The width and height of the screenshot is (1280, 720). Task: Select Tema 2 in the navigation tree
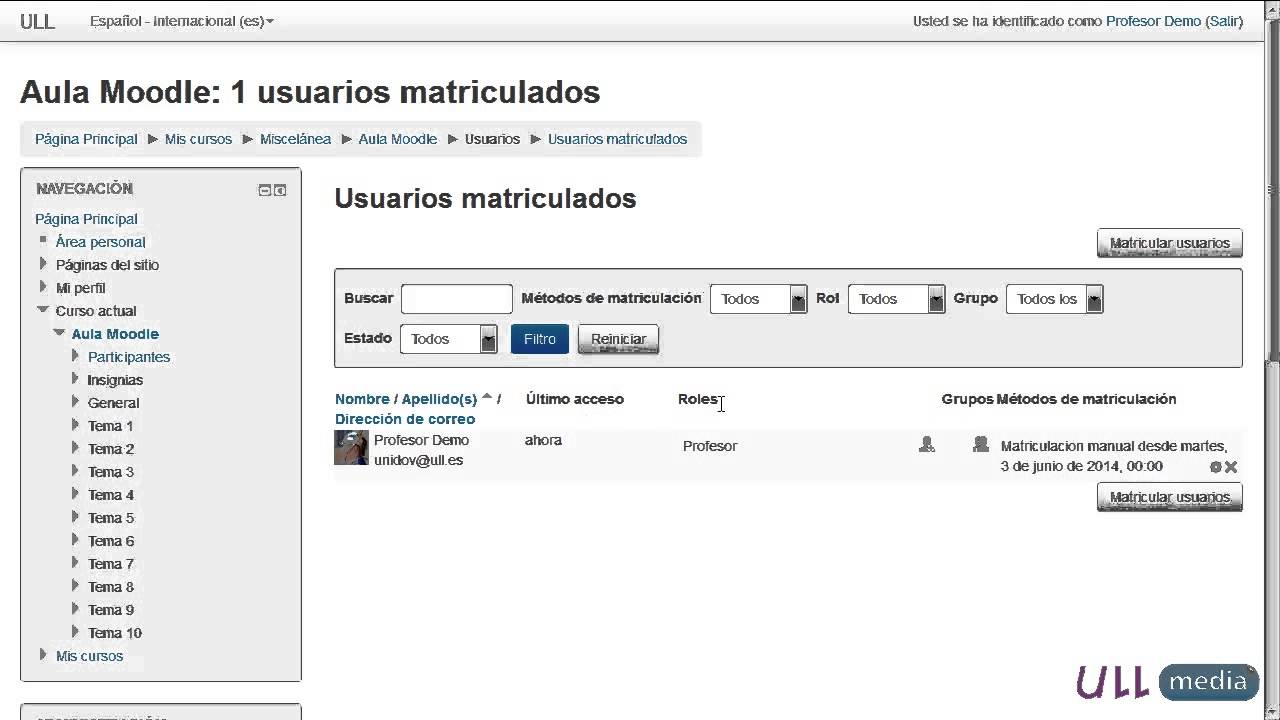111,449
